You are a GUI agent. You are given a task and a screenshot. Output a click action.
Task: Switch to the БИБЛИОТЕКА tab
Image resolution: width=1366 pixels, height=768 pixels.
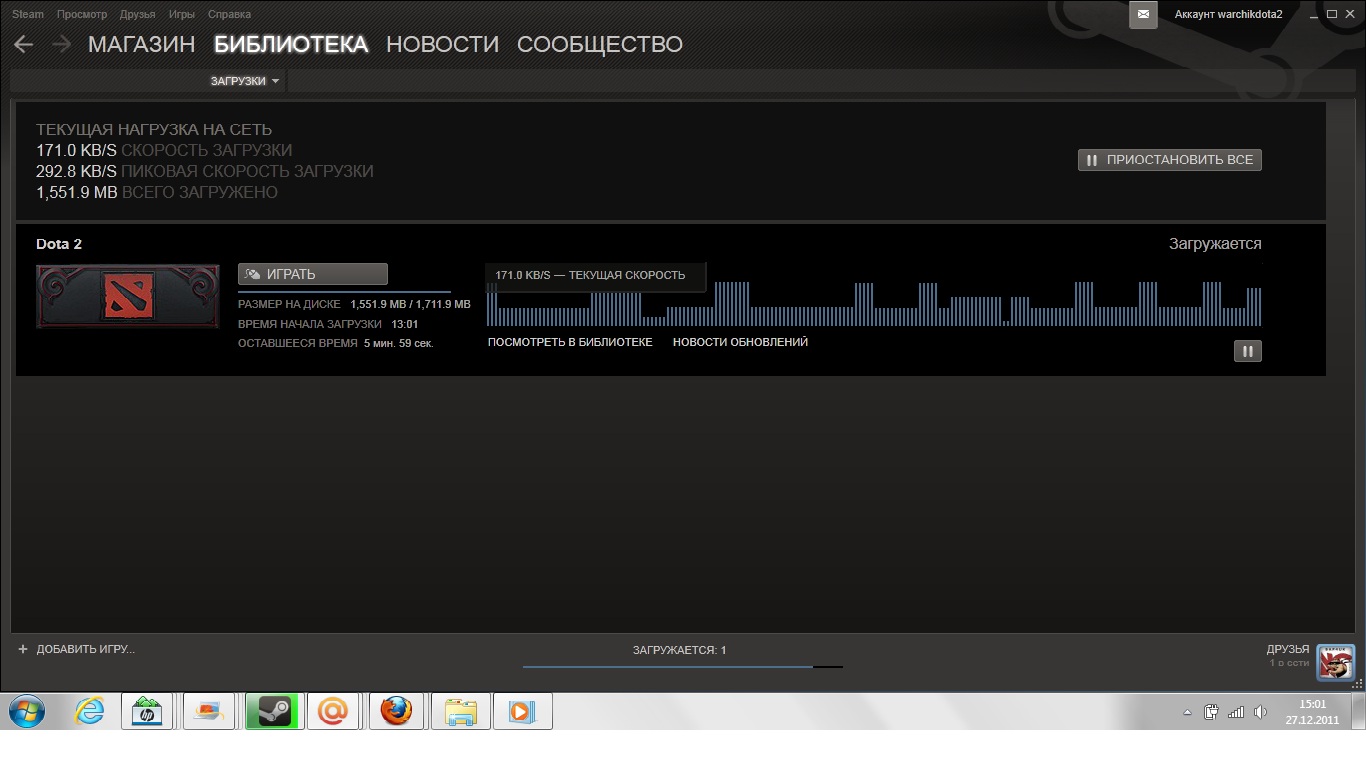291,44
